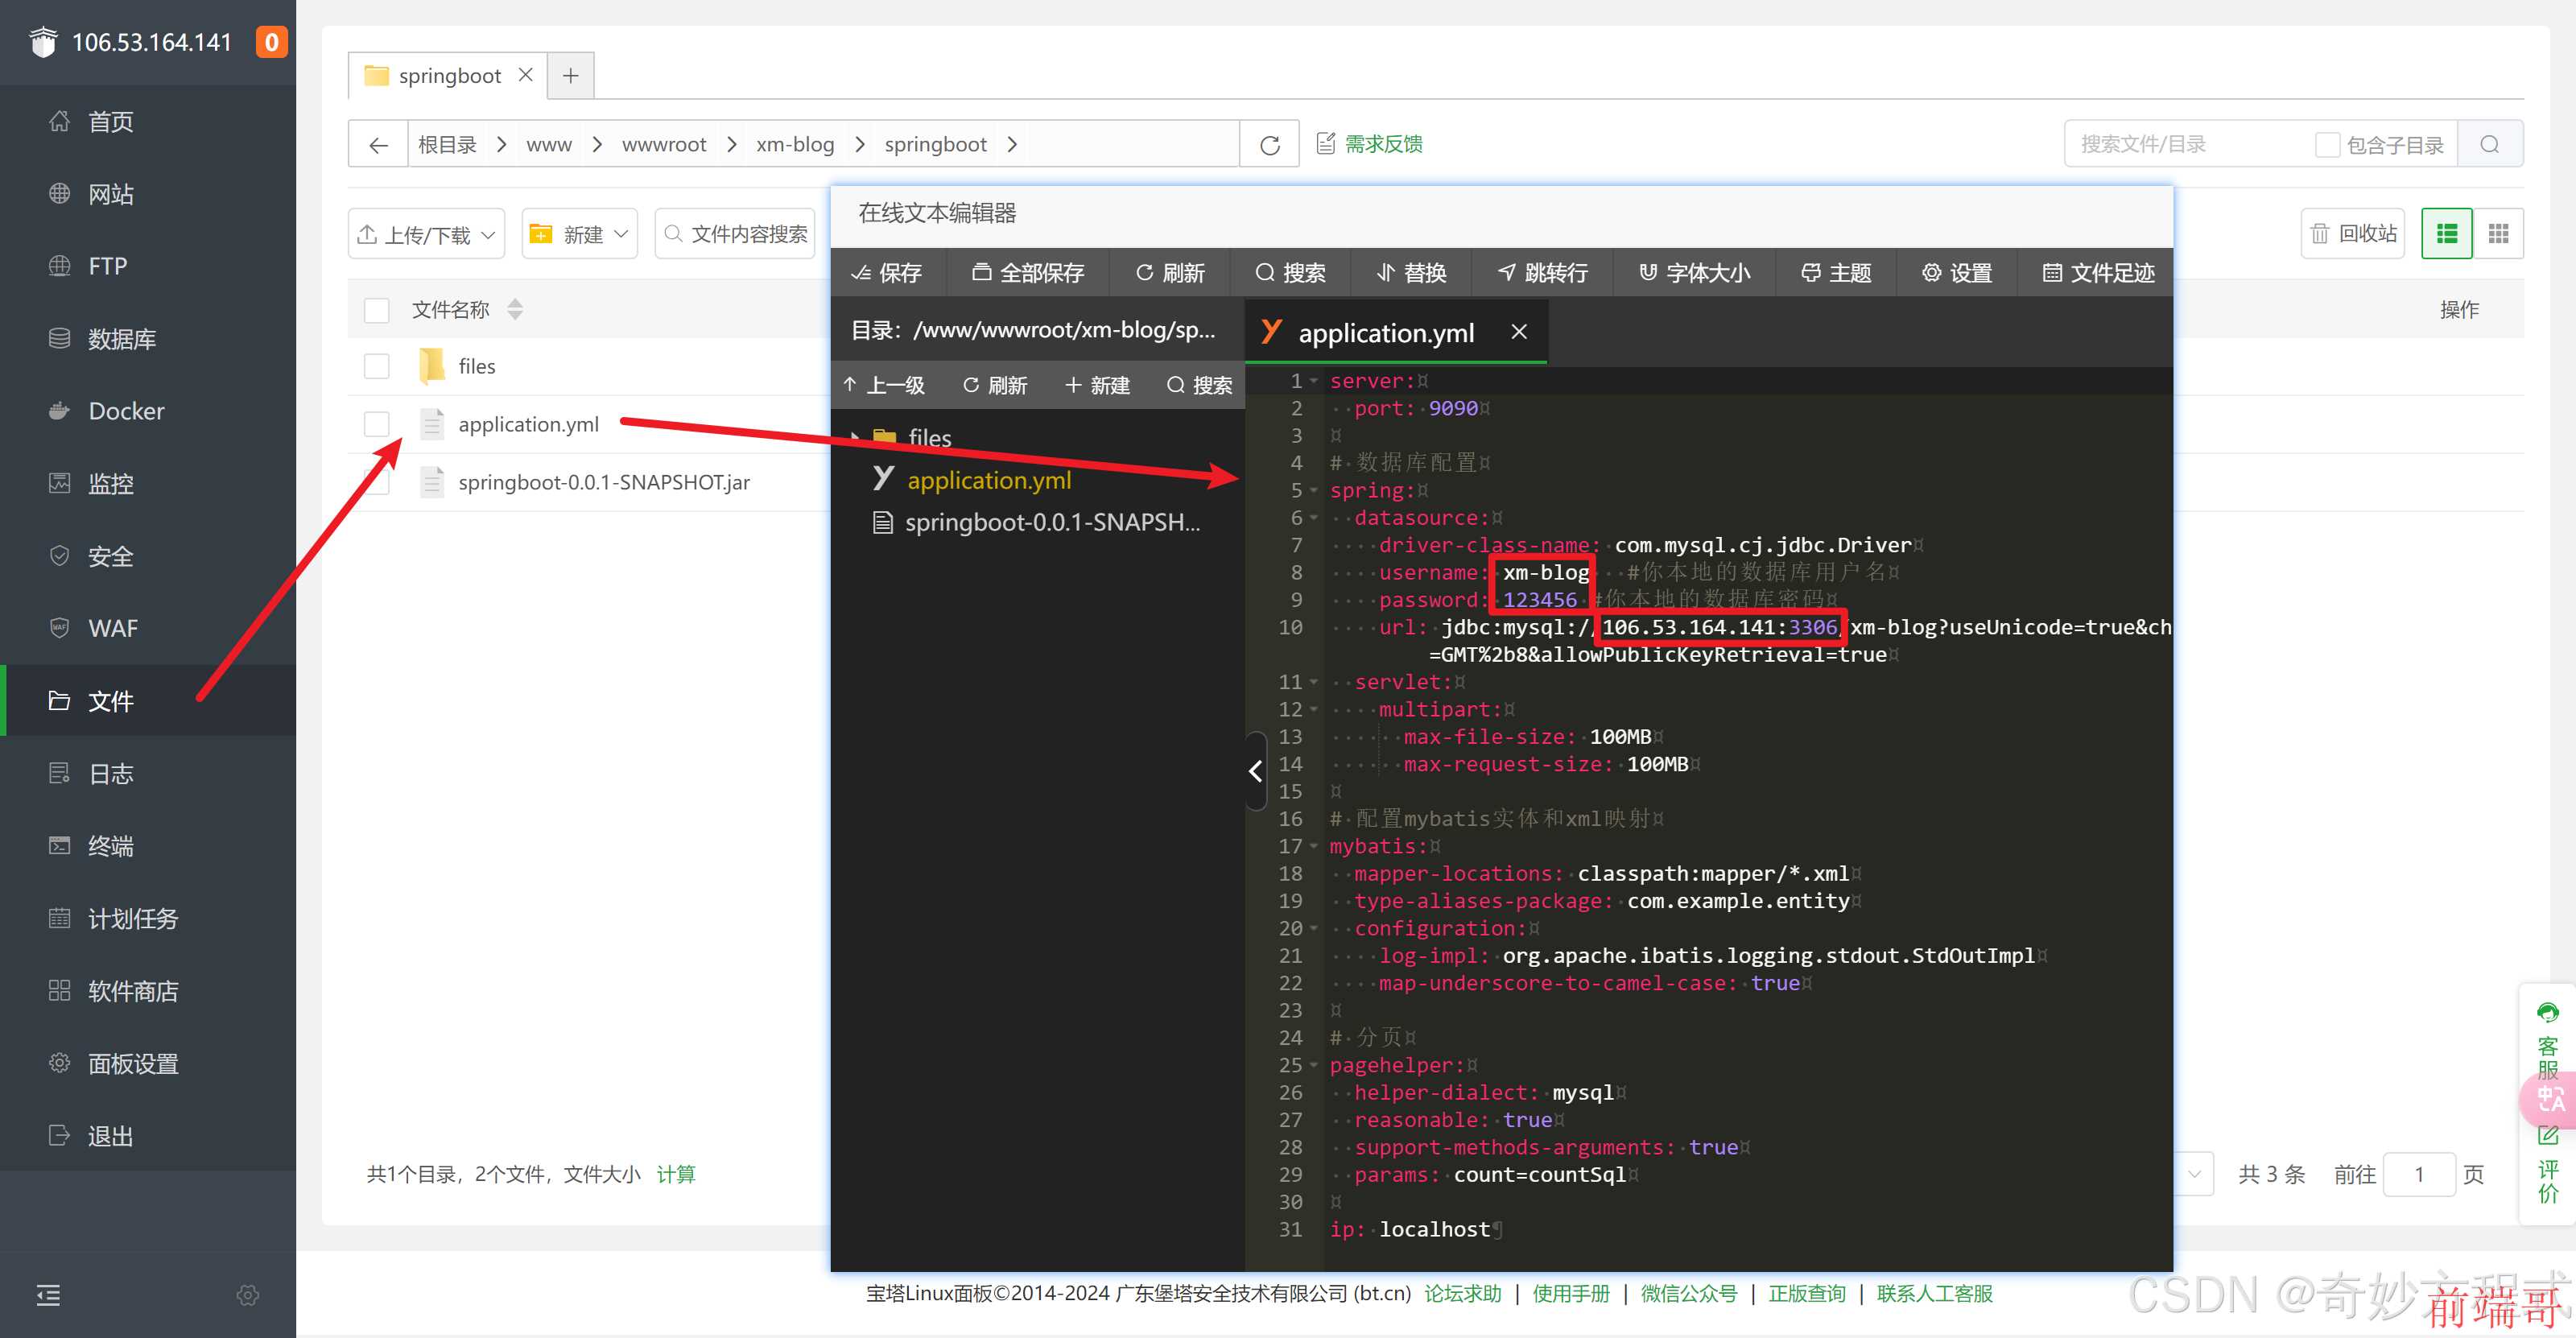Fold the mybatis: block at line 17
This screenshot has height=1338, width=2576.
[x=1314, y=846]
